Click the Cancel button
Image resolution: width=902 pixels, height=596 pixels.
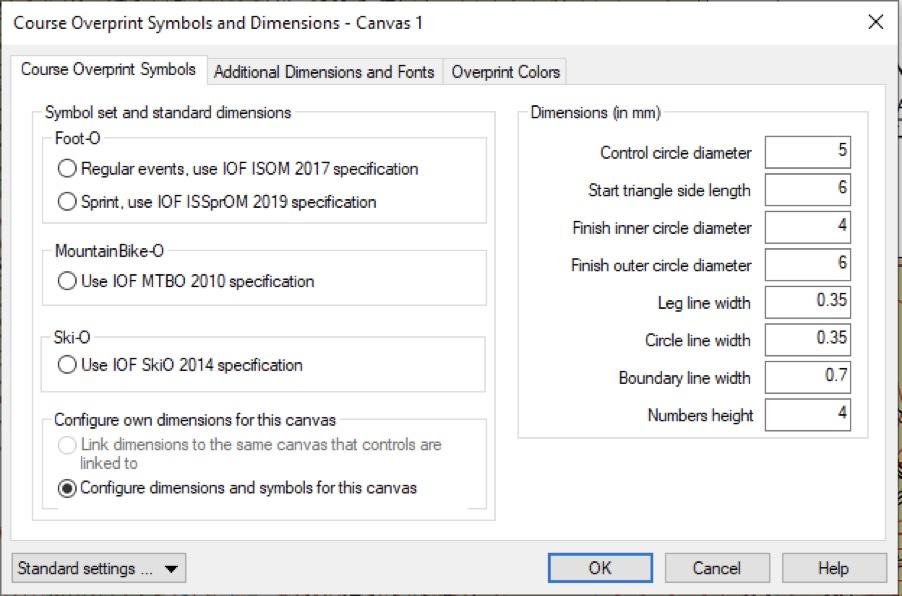point(717,568)
